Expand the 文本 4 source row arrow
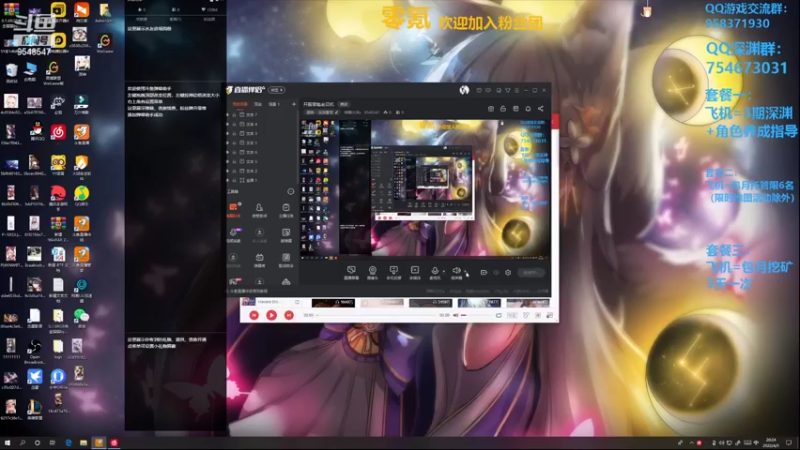 tap(228, 124)
